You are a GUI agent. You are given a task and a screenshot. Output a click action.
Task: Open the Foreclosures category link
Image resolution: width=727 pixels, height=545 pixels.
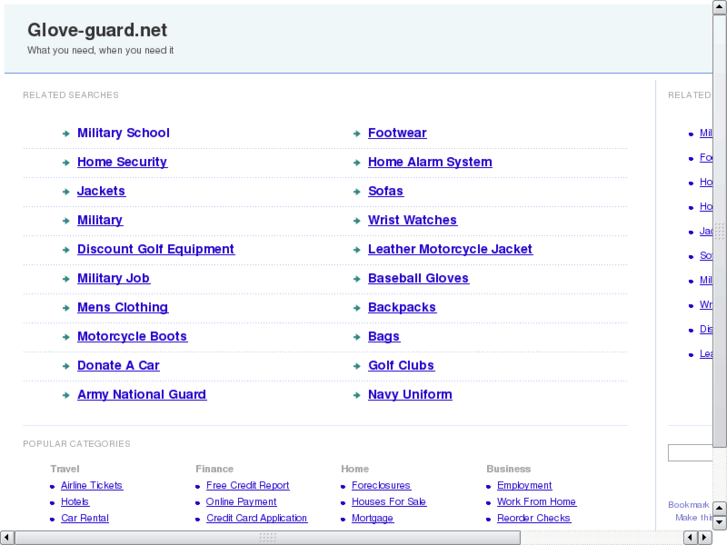[381, 486]
